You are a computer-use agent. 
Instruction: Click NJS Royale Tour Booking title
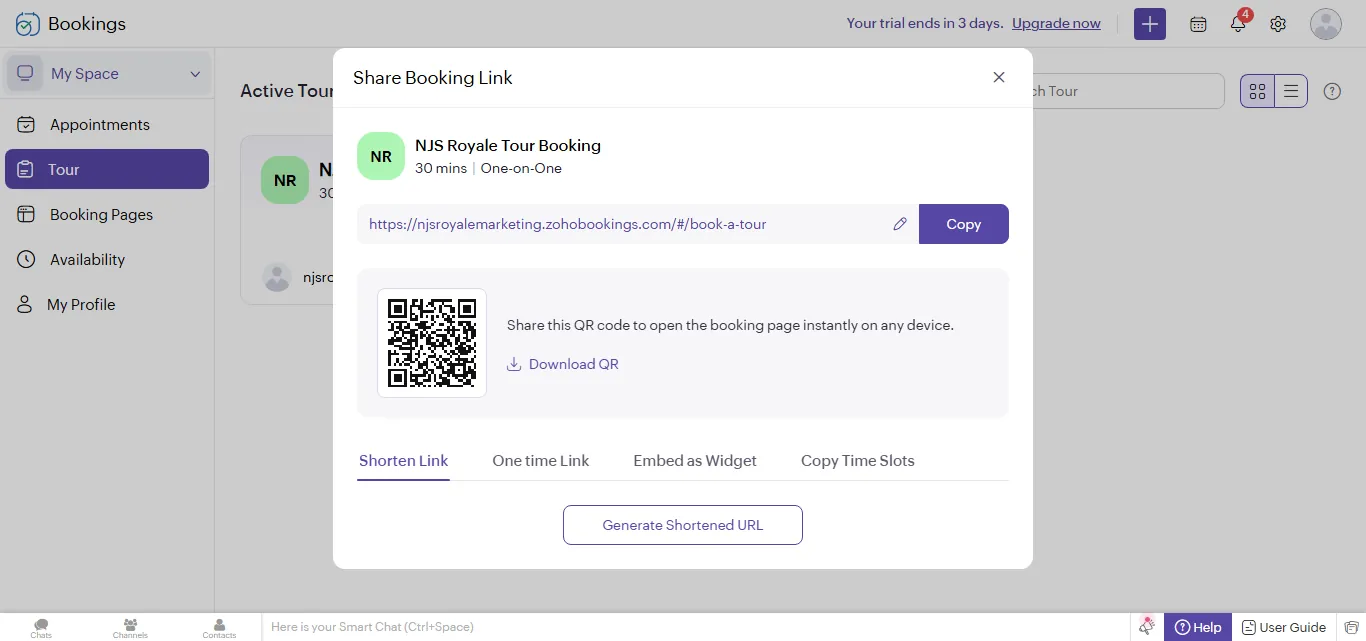point(508,145)
